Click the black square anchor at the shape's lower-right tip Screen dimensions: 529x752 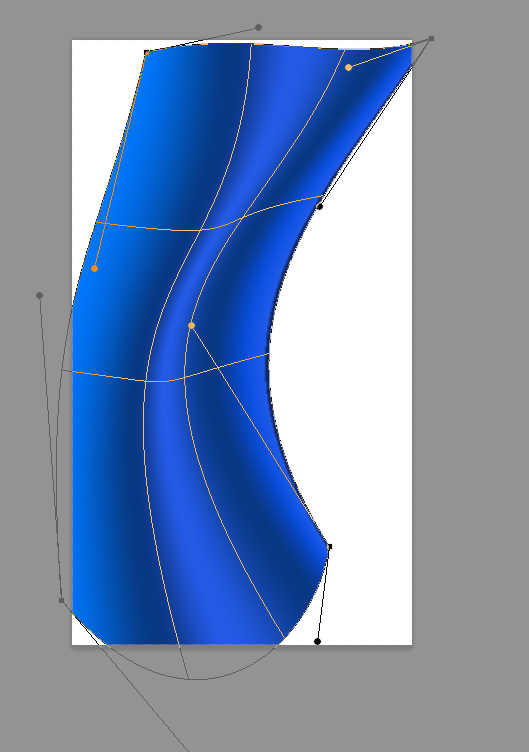[x=329, y=546]
